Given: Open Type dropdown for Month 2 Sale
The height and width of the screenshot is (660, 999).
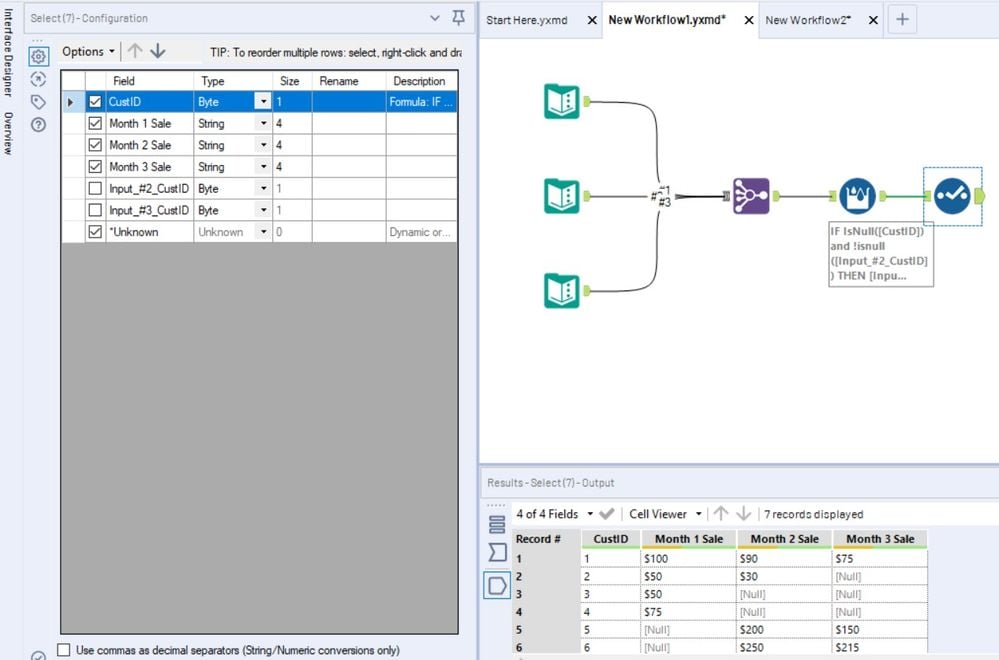Looking at the screenshot, I should click(x=263, y=145).
